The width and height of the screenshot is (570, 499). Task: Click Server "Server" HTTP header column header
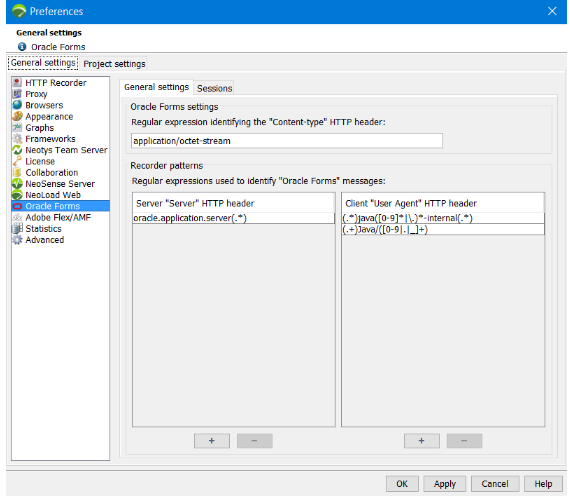(x=233, y=203)
